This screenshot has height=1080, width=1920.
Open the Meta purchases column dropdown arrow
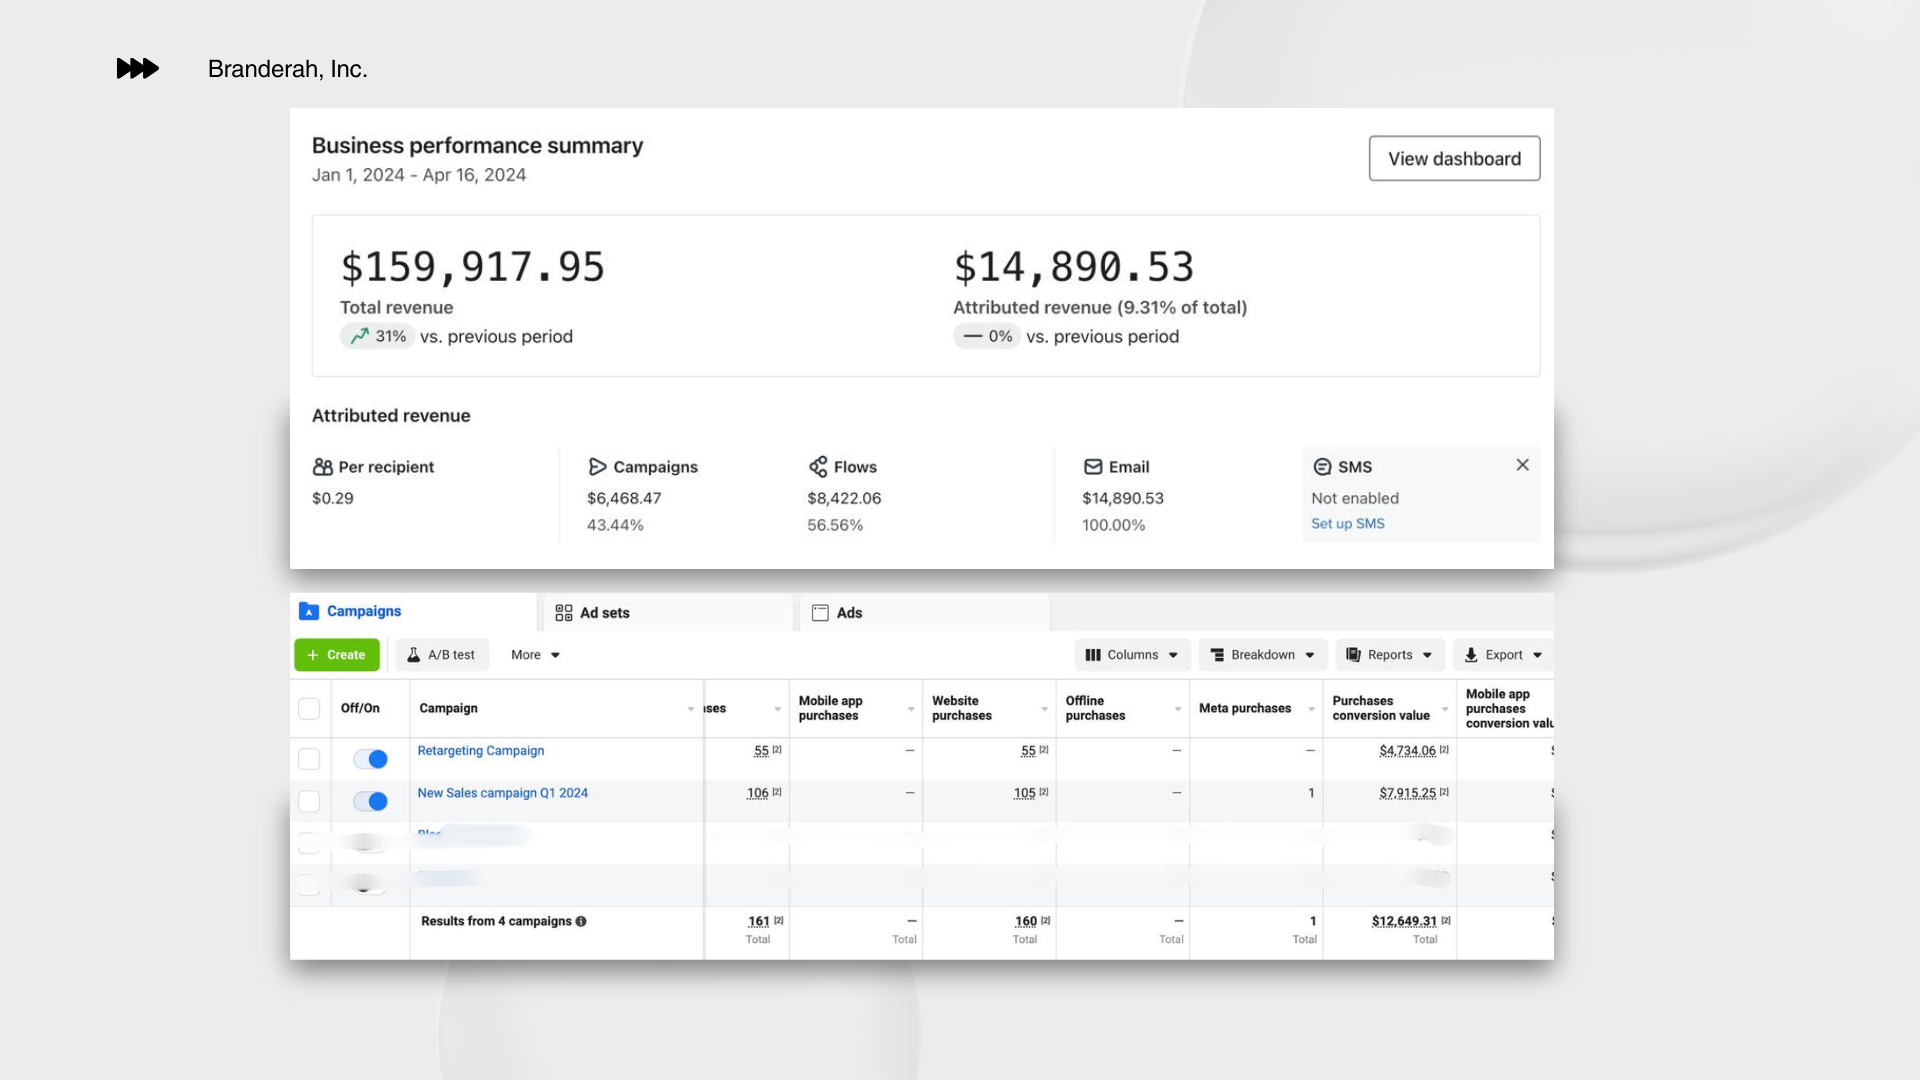1311,709
